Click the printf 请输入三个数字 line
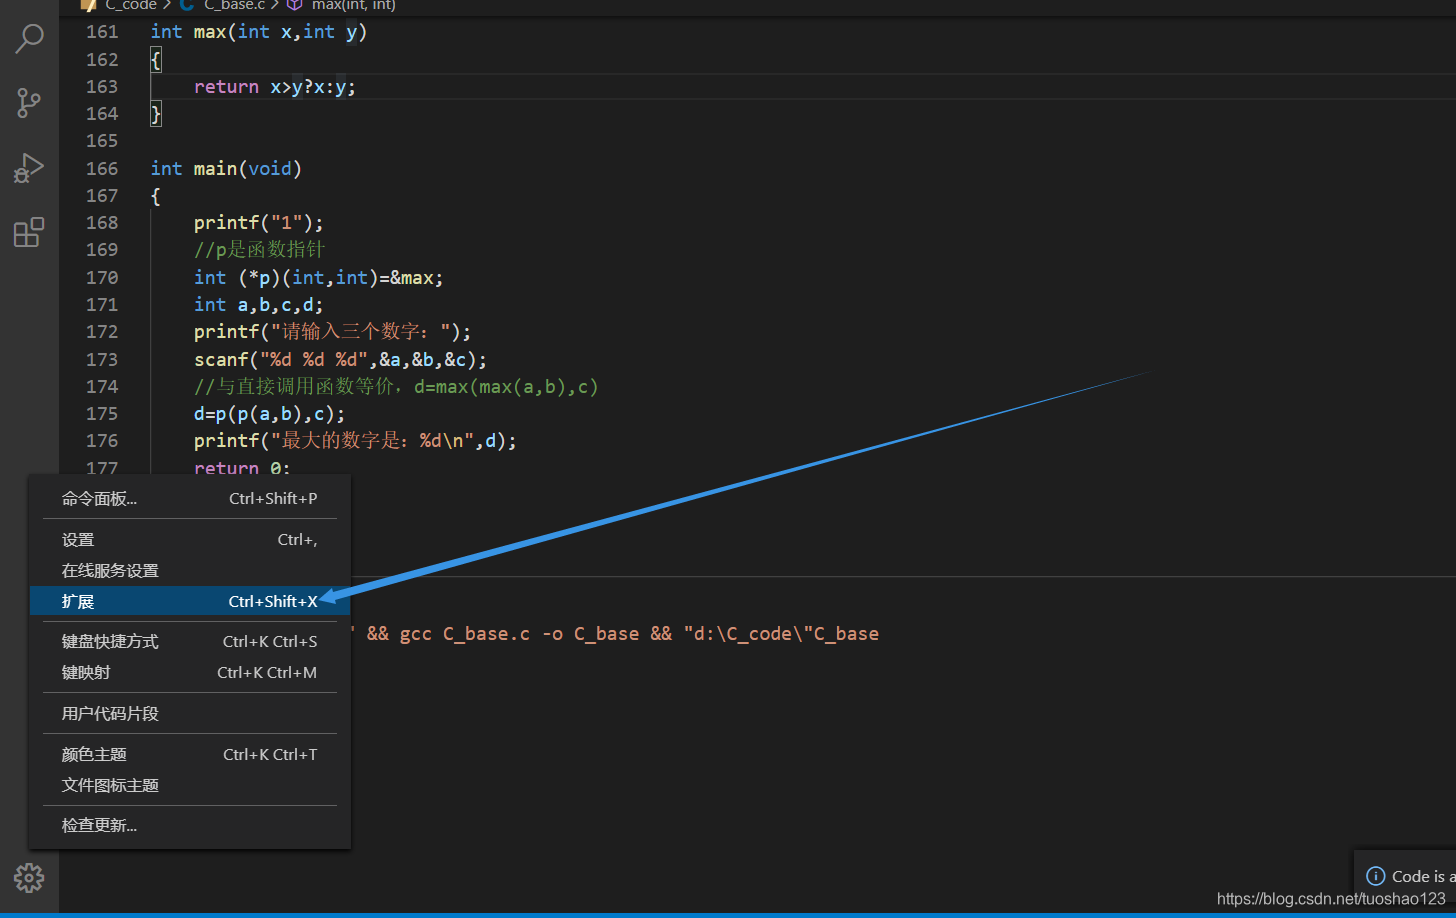 click(332, 331)
